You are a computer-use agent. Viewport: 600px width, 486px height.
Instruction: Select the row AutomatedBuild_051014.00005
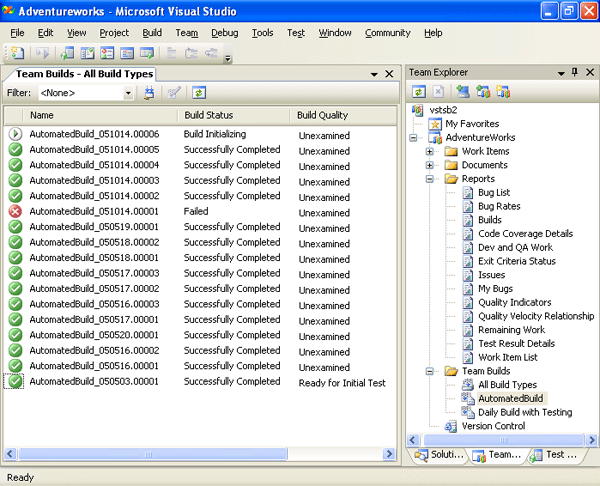click(x=200, y=150)
